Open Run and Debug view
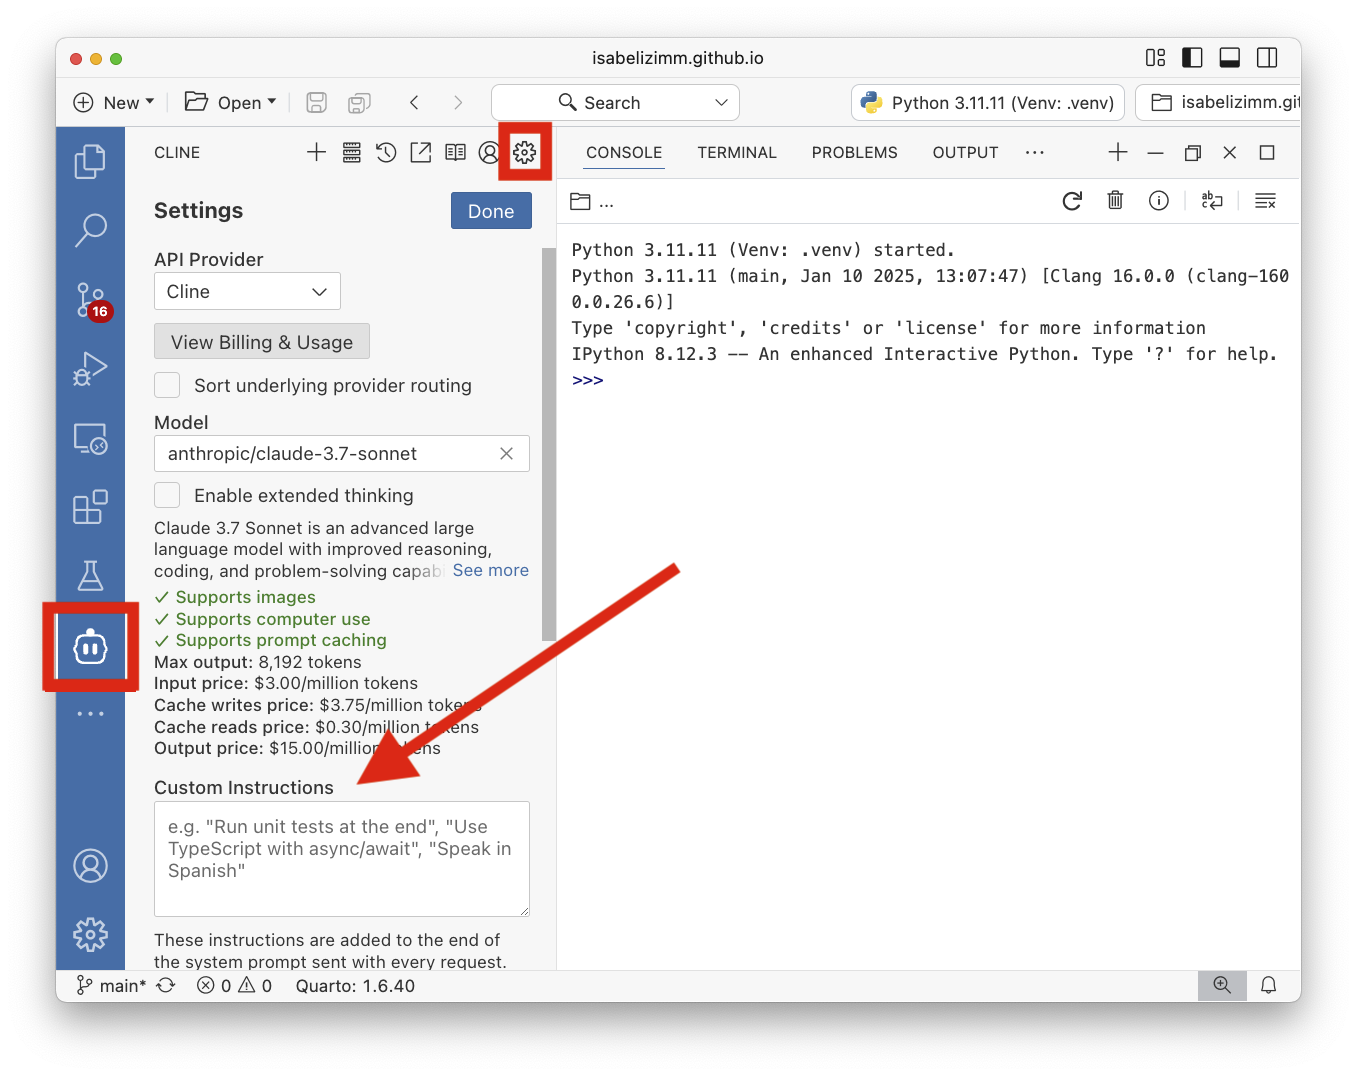The width and height of the screenshot is (1357, 1076). tap(90, 369)
